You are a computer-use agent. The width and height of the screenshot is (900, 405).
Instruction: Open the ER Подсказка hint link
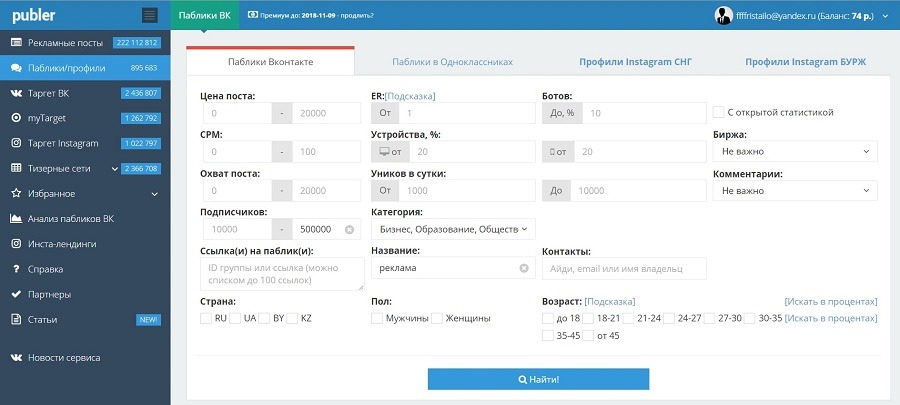[x=410, y=96]
